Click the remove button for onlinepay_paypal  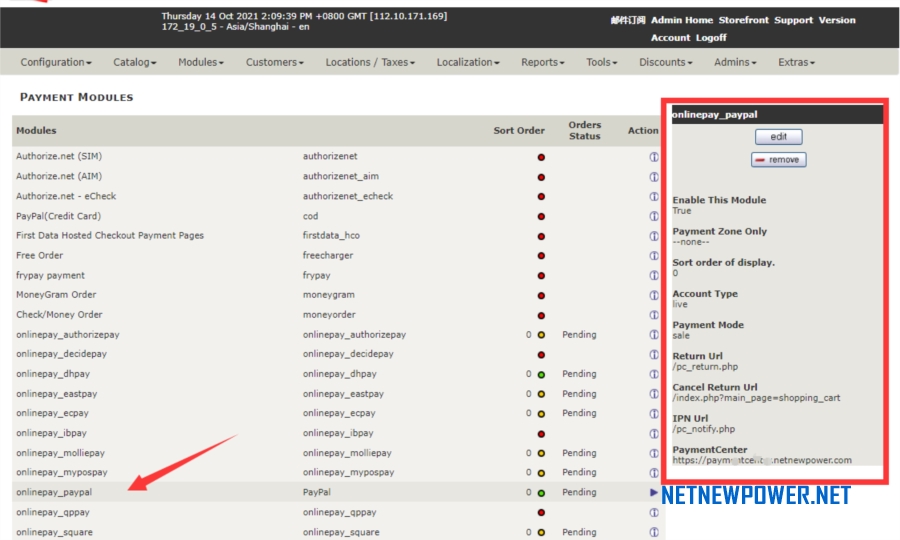[x=778, y=160]
